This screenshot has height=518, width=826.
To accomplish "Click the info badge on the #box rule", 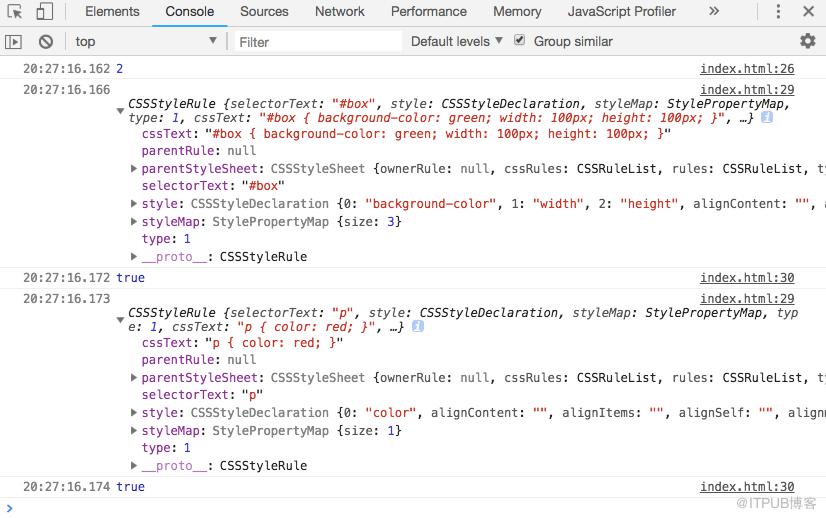I will click(767, 118).
